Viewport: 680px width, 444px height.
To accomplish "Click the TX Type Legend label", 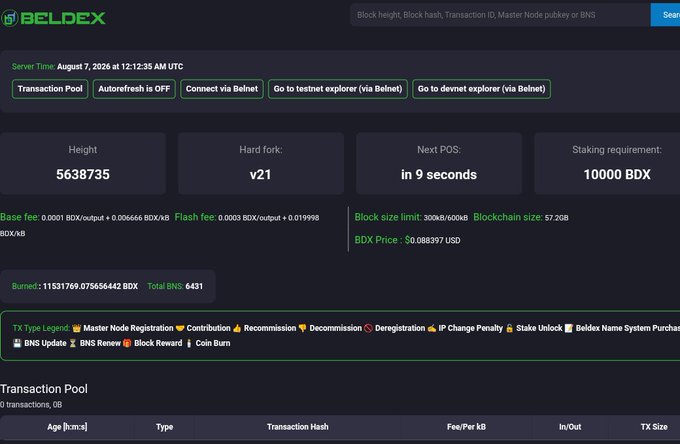I will click(x=41, y=328).
